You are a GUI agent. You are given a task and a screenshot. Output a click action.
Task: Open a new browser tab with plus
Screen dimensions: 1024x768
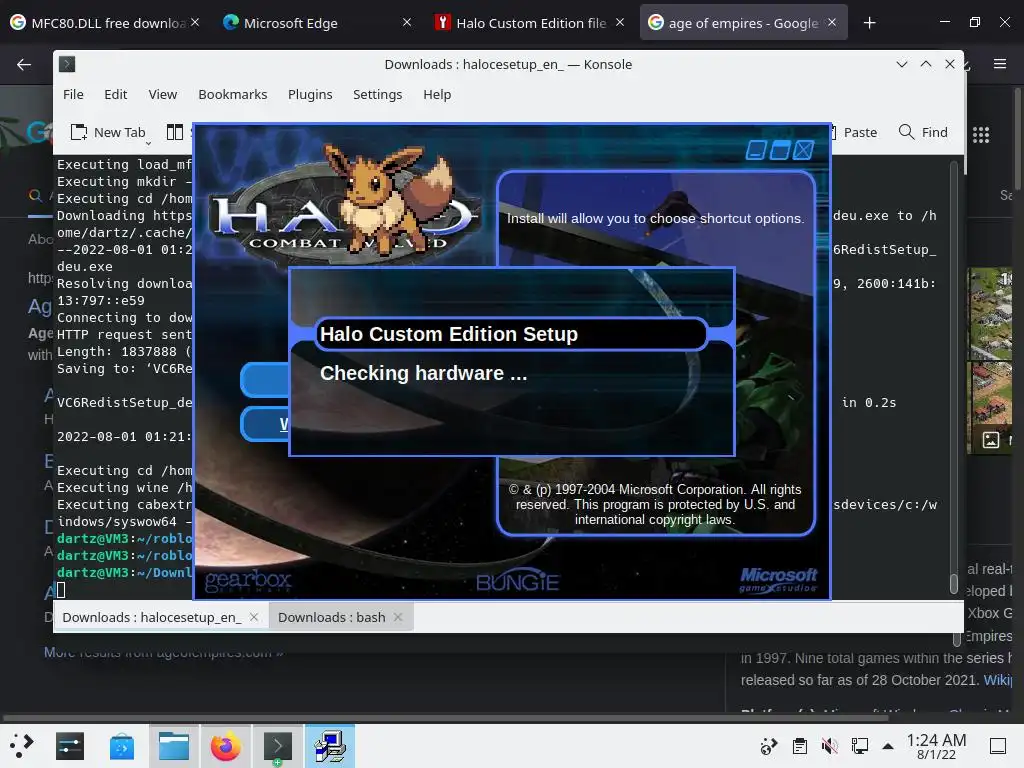[869, 23]
